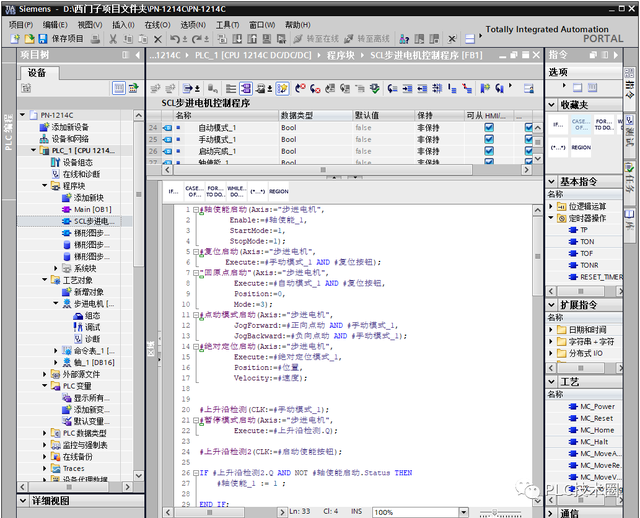Insert IF statement from editor favorites
The width and height of the screenshot is (640, 518).
[173, 191]
